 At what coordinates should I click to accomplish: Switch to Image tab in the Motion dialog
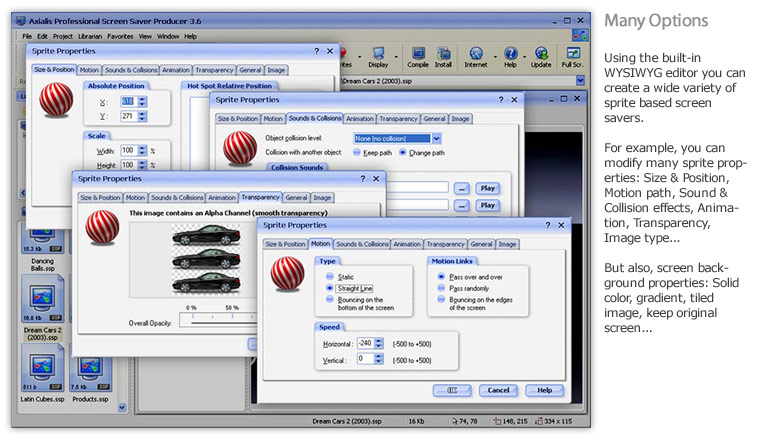pos(507,244)
